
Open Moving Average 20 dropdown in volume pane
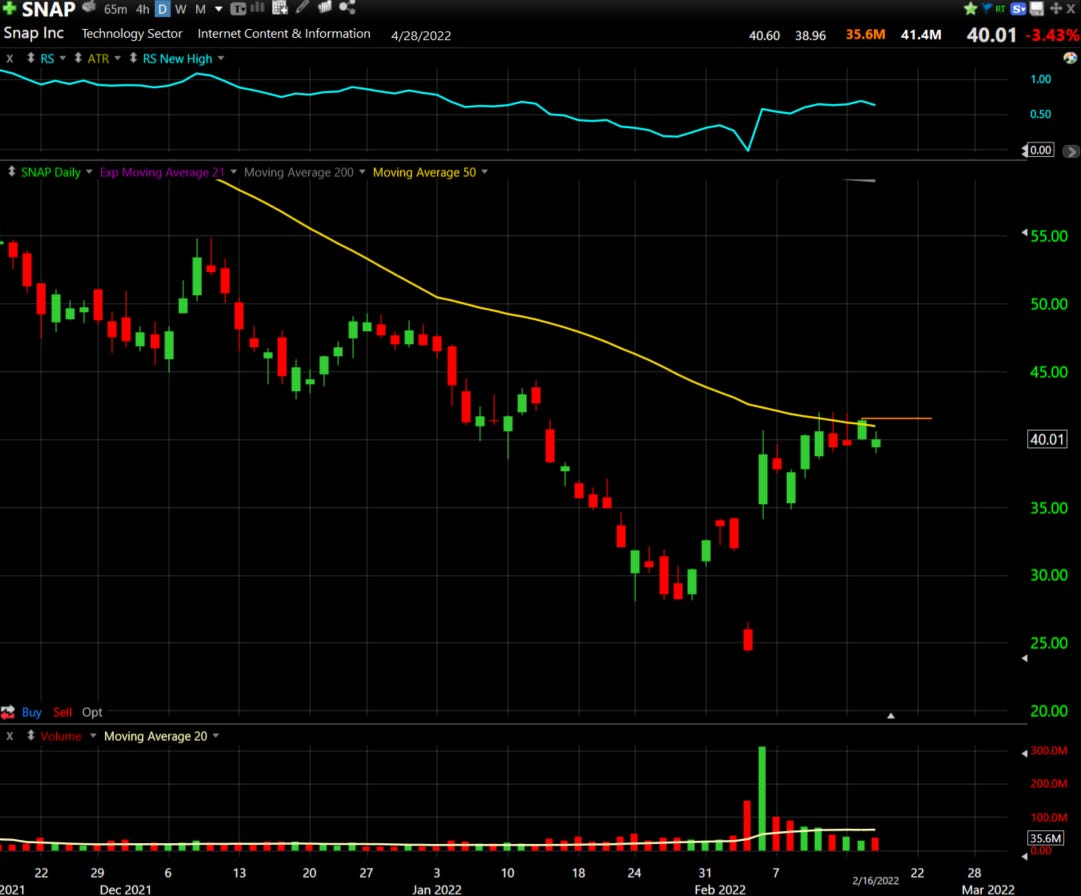216,735
